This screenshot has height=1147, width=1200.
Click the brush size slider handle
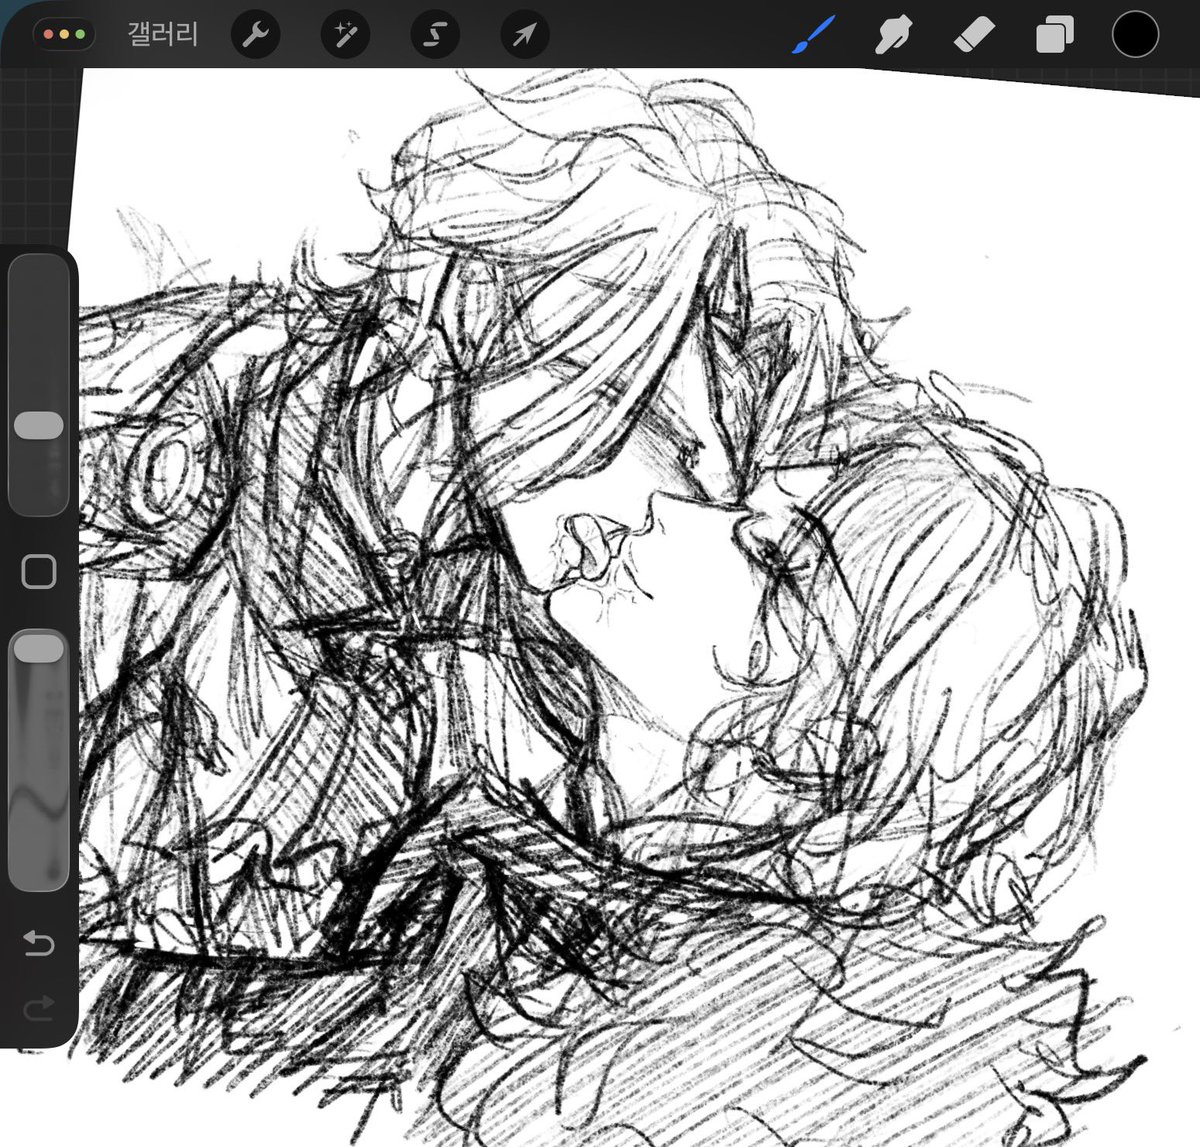39,425
